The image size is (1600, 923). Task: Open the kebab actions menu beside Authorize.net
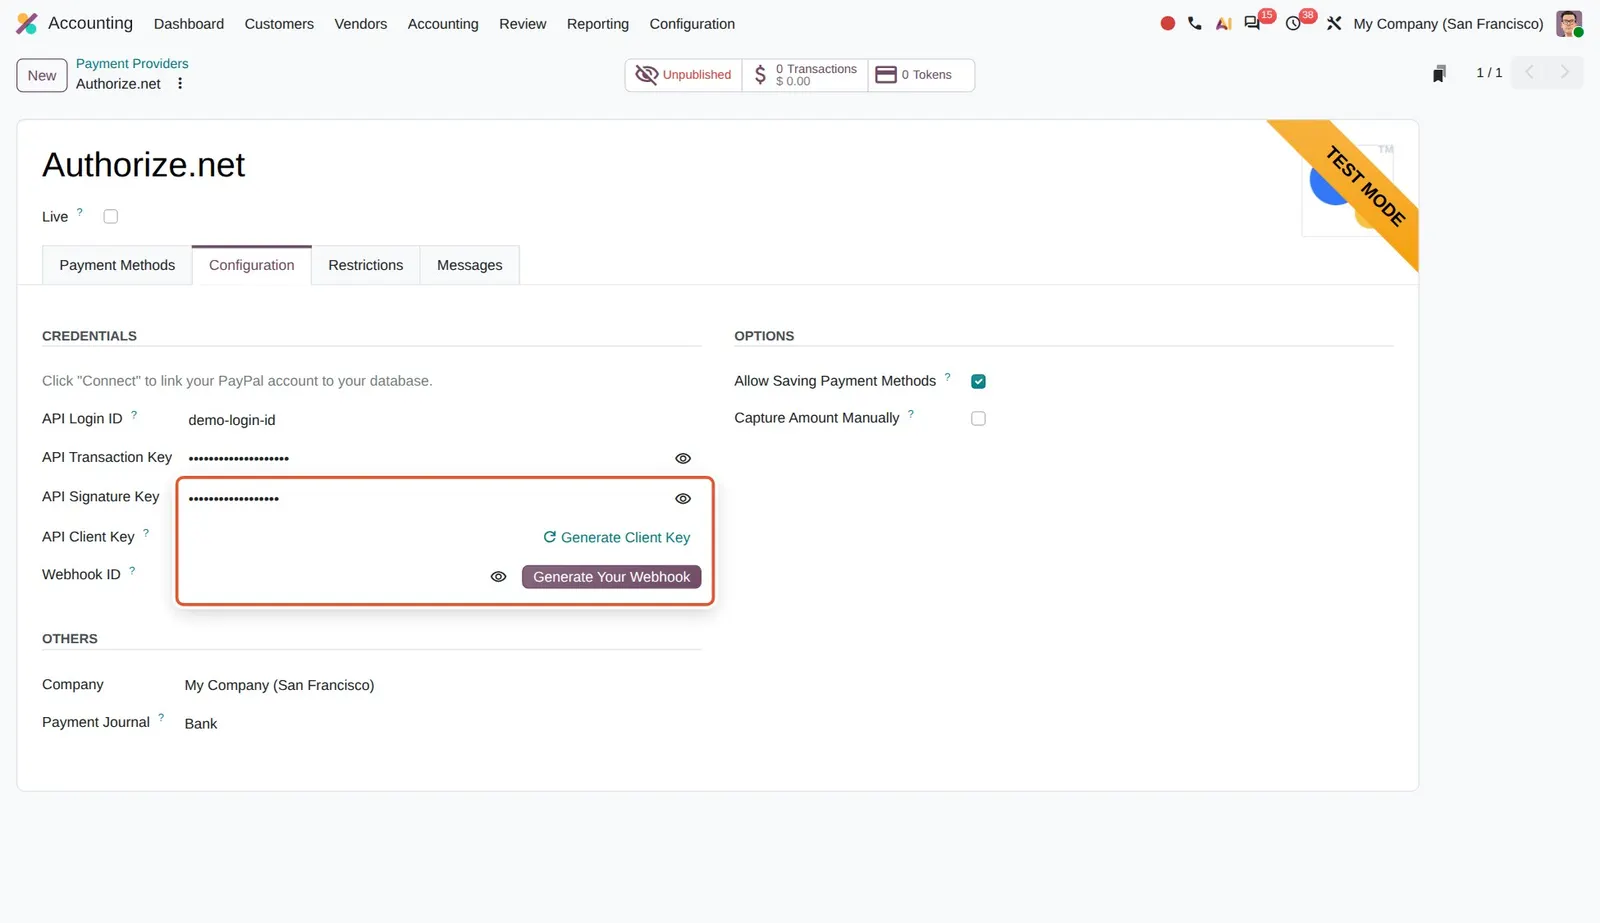click(180, 84)
